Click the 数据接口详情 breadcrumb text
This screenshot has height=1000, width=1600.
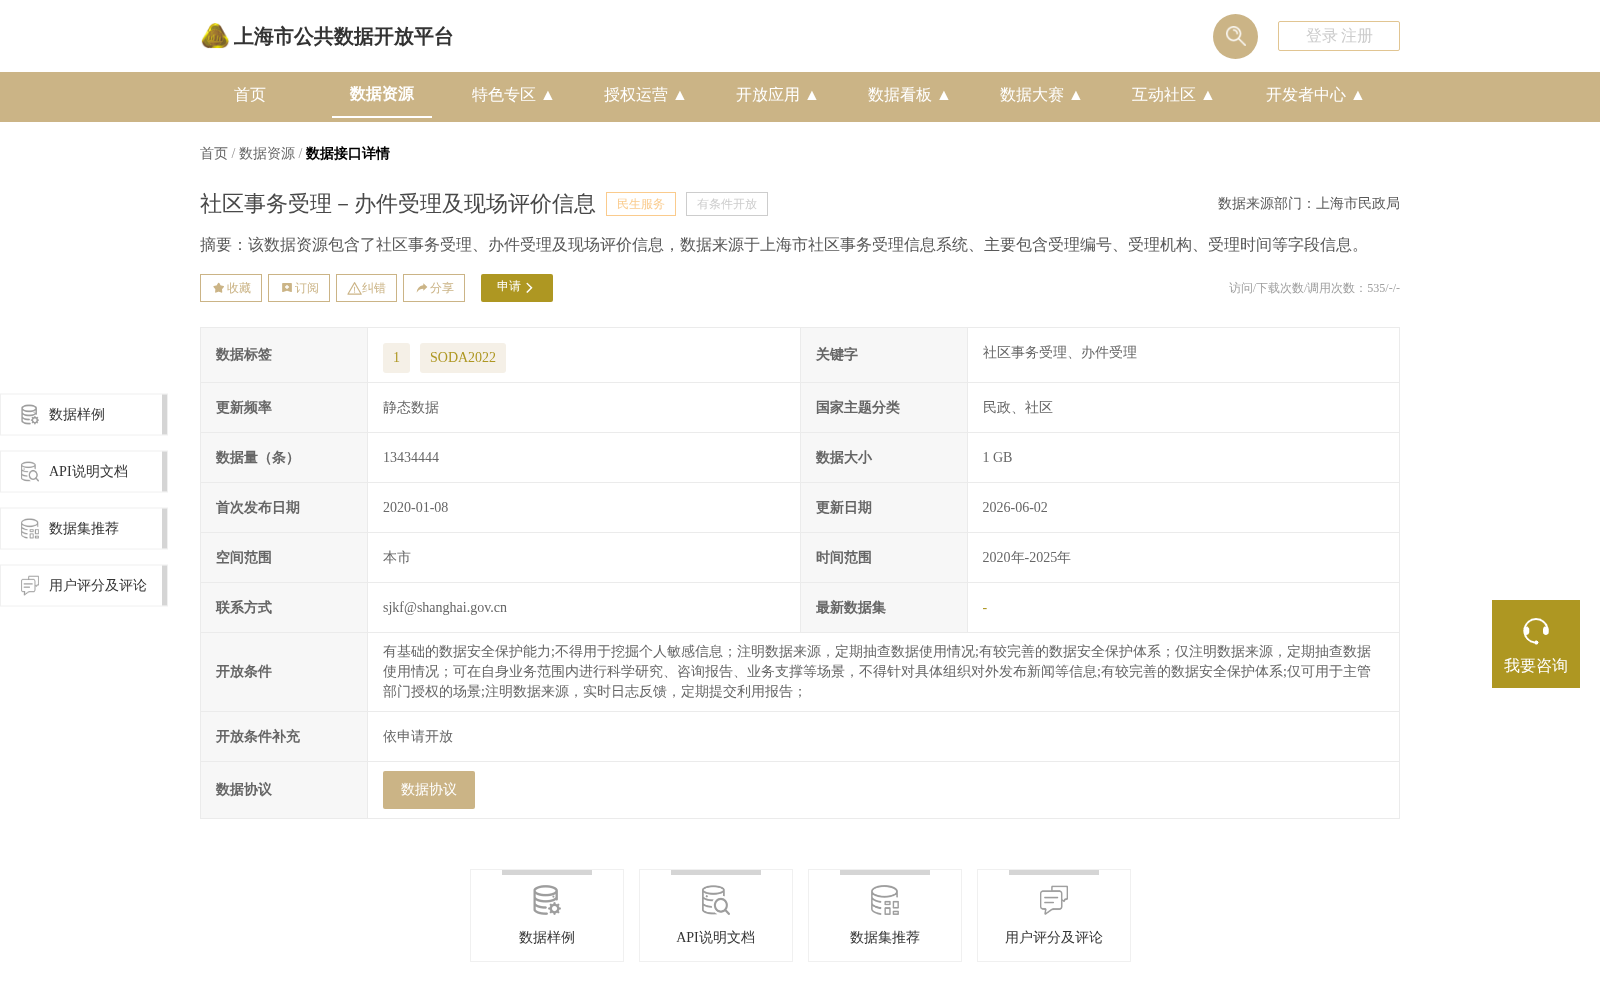click(x=348, y=154)
